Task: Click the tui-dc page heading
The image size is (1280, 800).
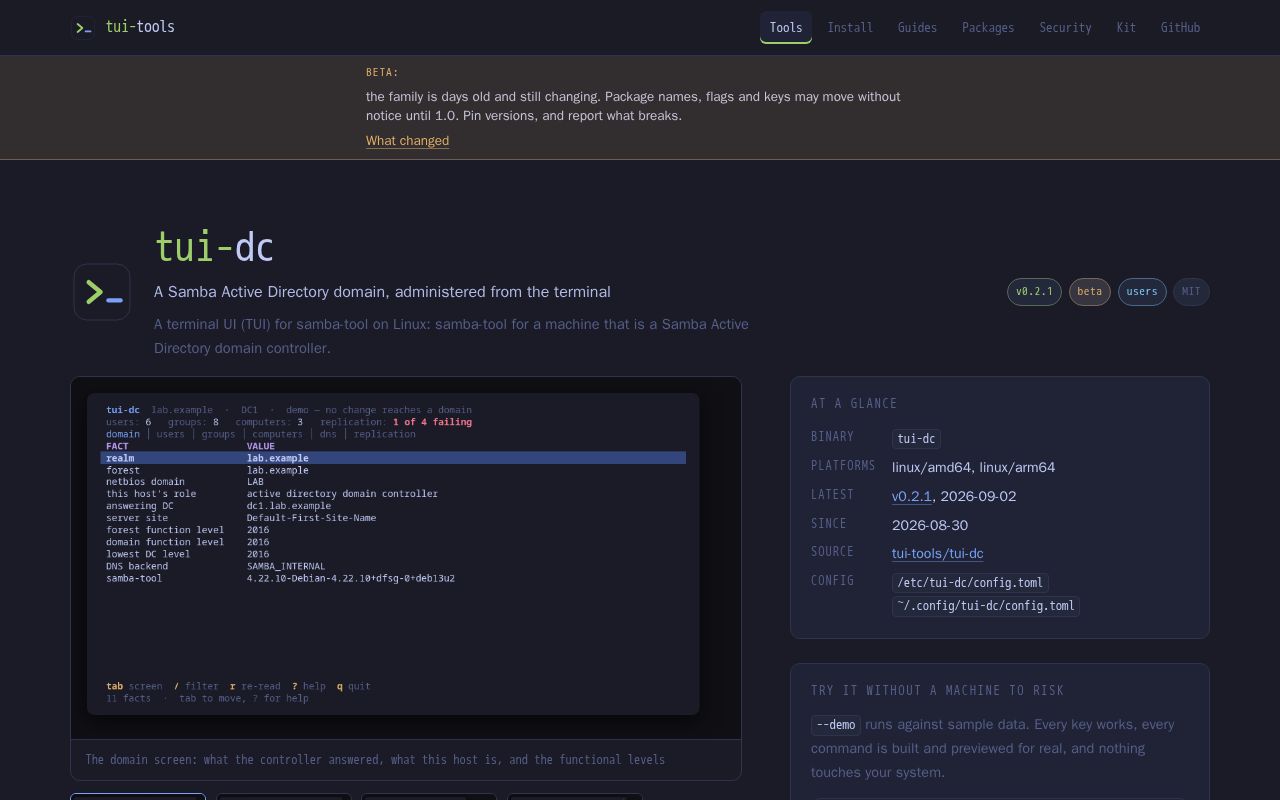Action: [214, 247]
